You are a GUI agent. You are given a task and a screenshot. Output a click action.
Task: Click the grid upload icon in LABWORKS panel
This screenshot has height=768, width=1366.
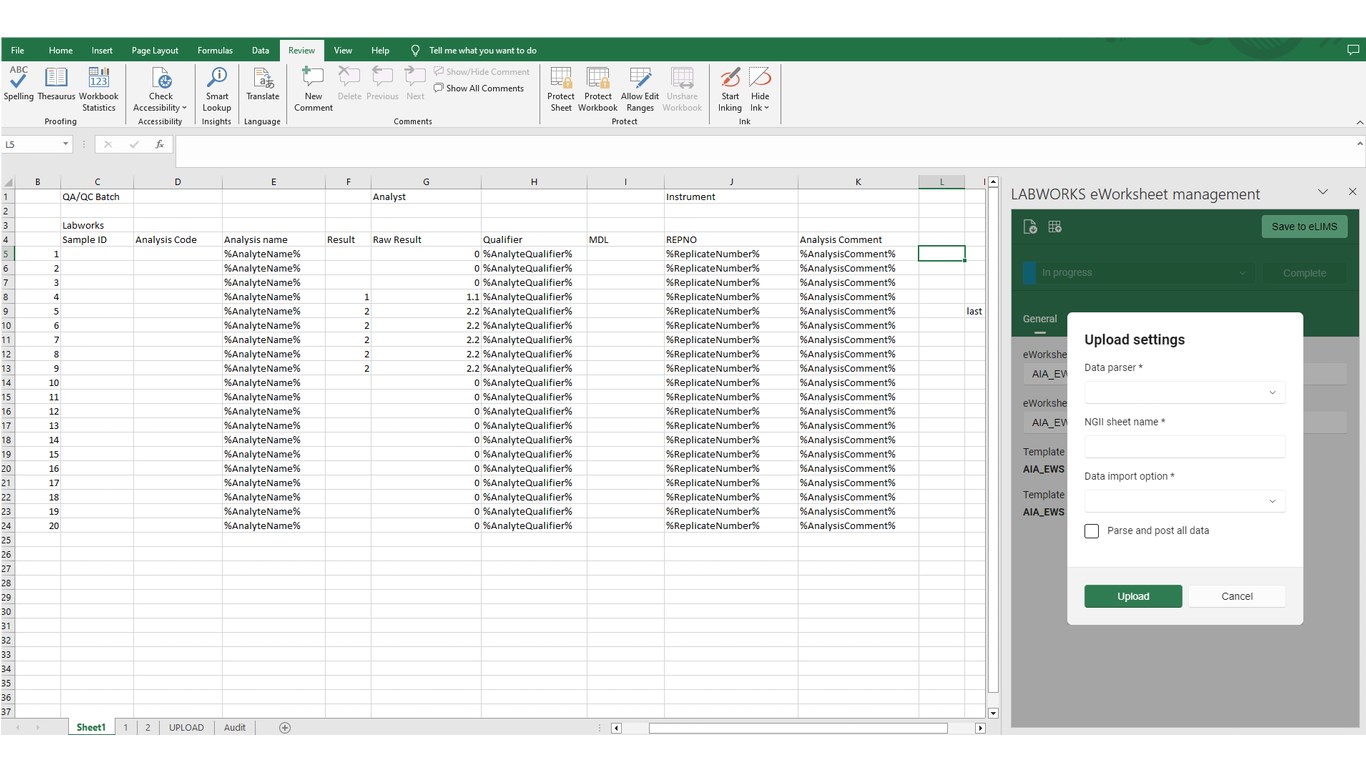pyautogui.click(x=1055, y=227)
